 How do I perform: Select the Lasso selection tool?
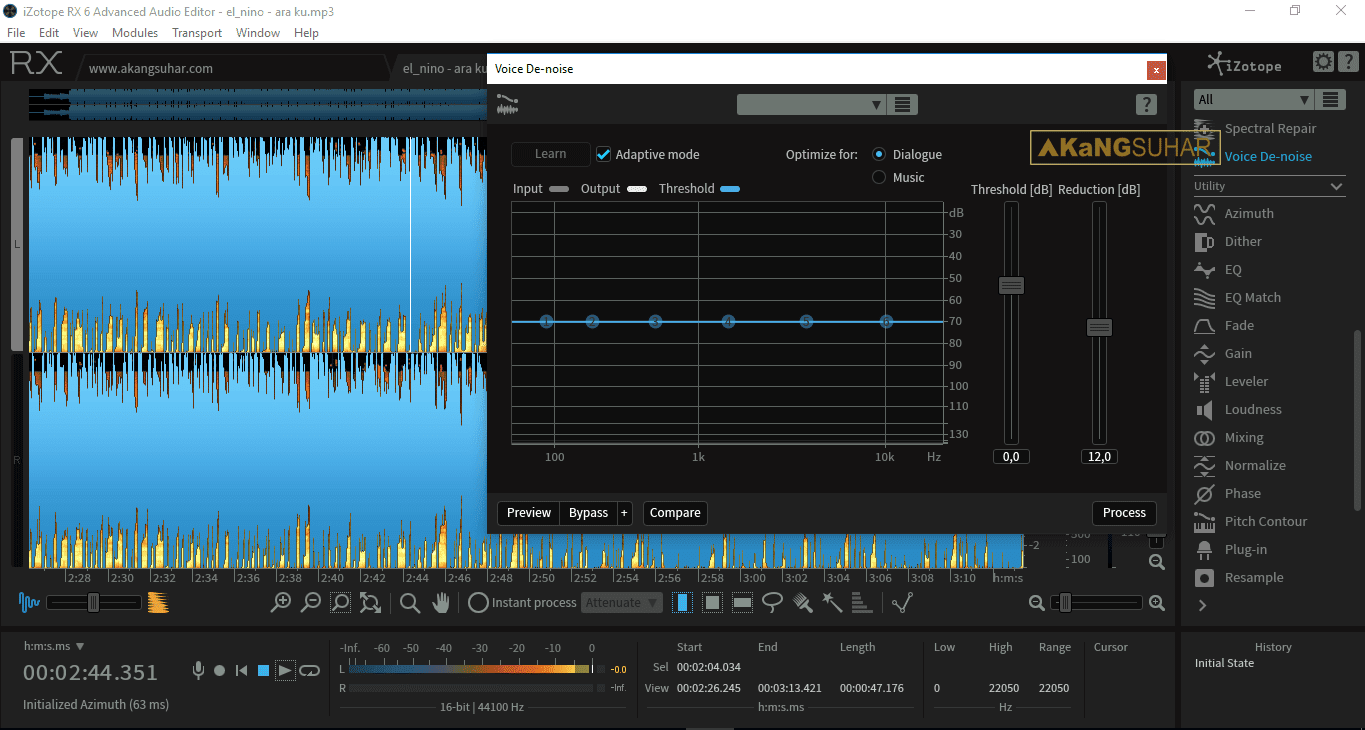(772, 602)
